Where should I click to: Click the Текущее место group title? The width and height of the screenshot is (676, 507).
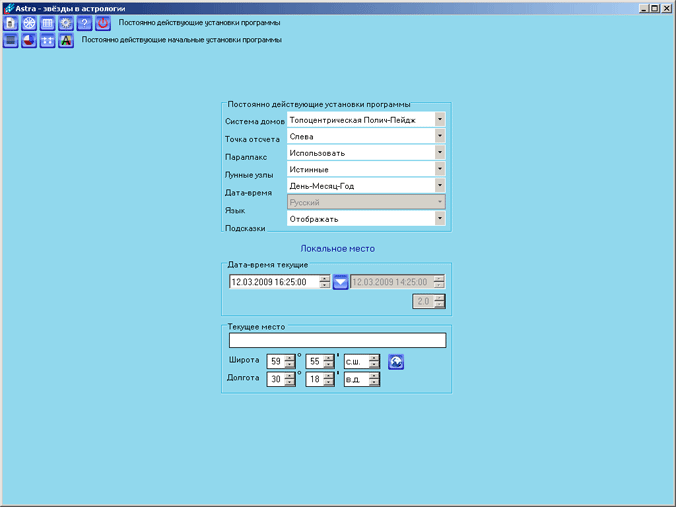[x=256, y=327]
